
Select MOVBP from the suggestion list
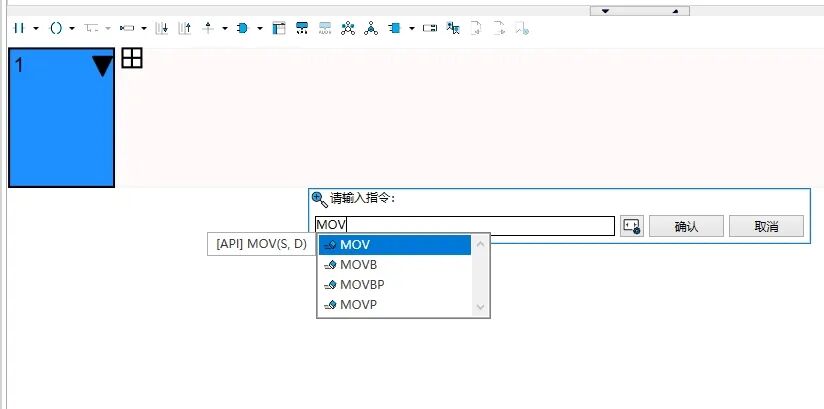[395, 285]
